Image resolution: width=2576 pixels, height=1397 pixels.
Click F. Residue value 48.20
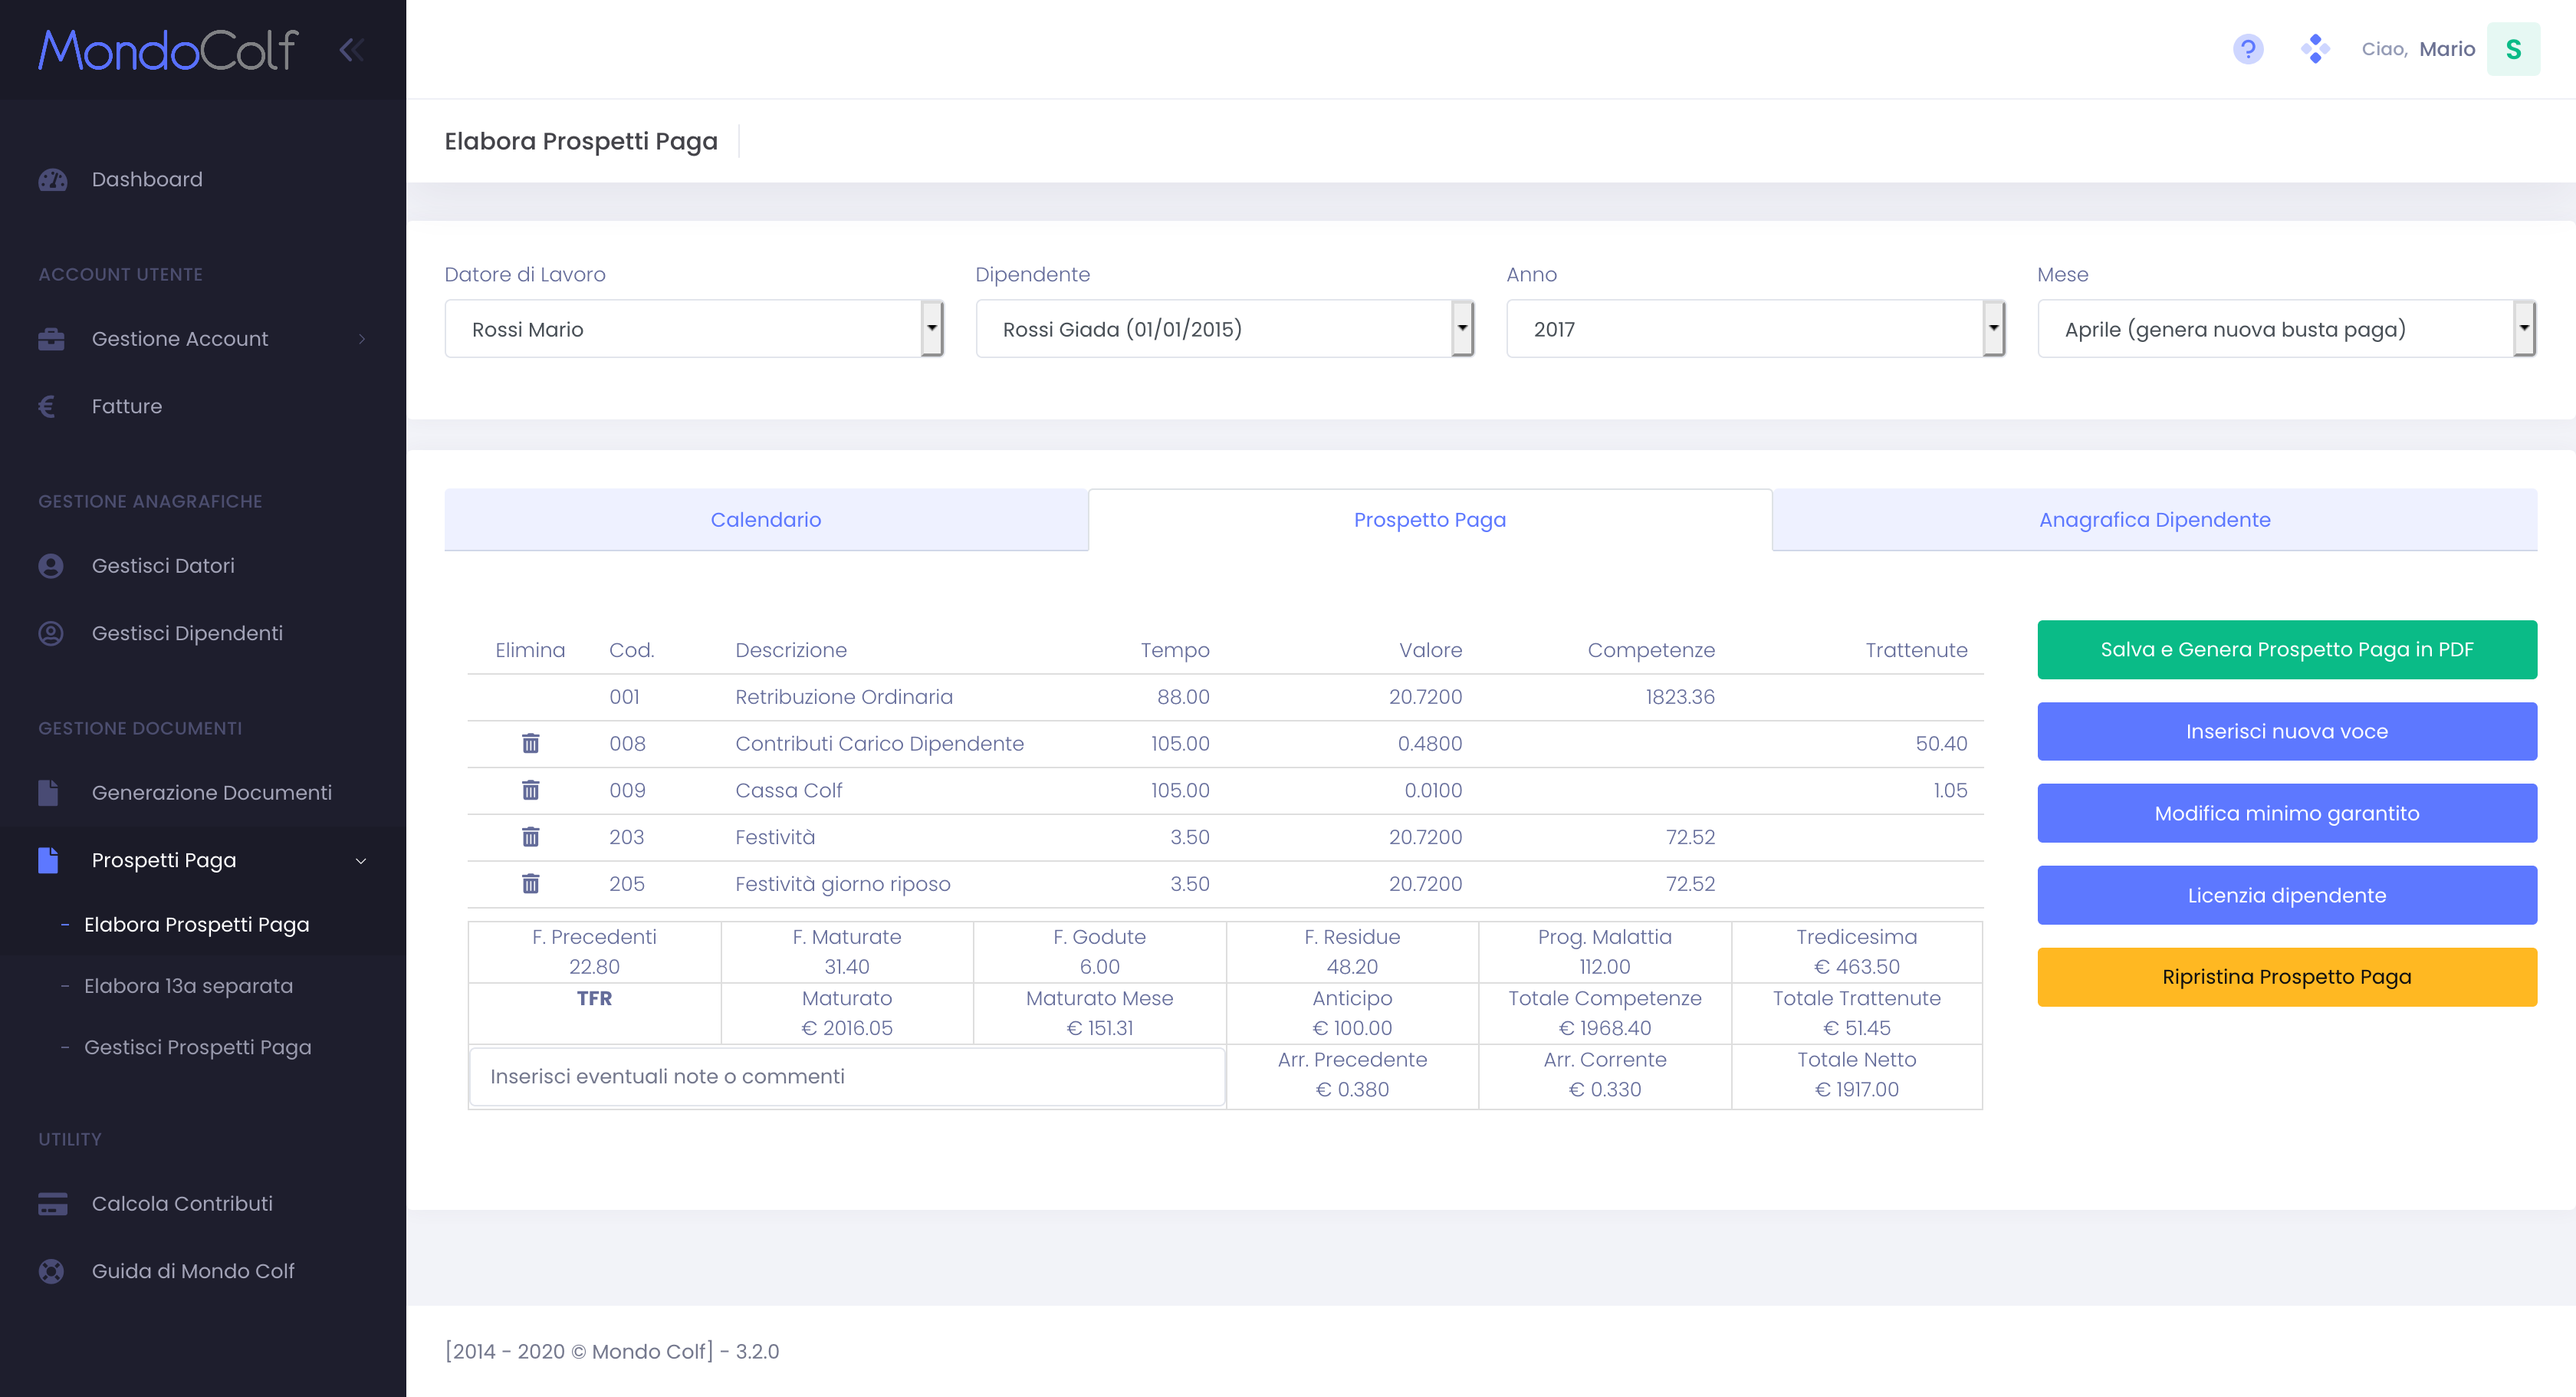point(1352,966)
